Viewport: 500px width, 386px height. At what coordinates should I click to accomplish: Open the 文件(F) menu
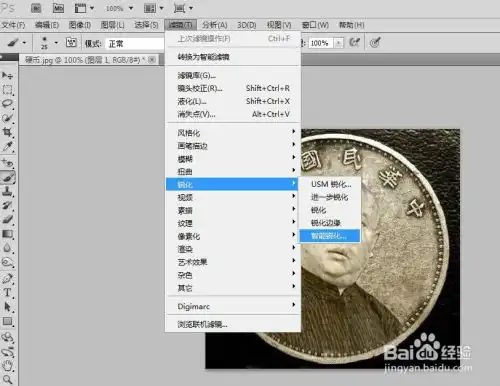[13, 25]
